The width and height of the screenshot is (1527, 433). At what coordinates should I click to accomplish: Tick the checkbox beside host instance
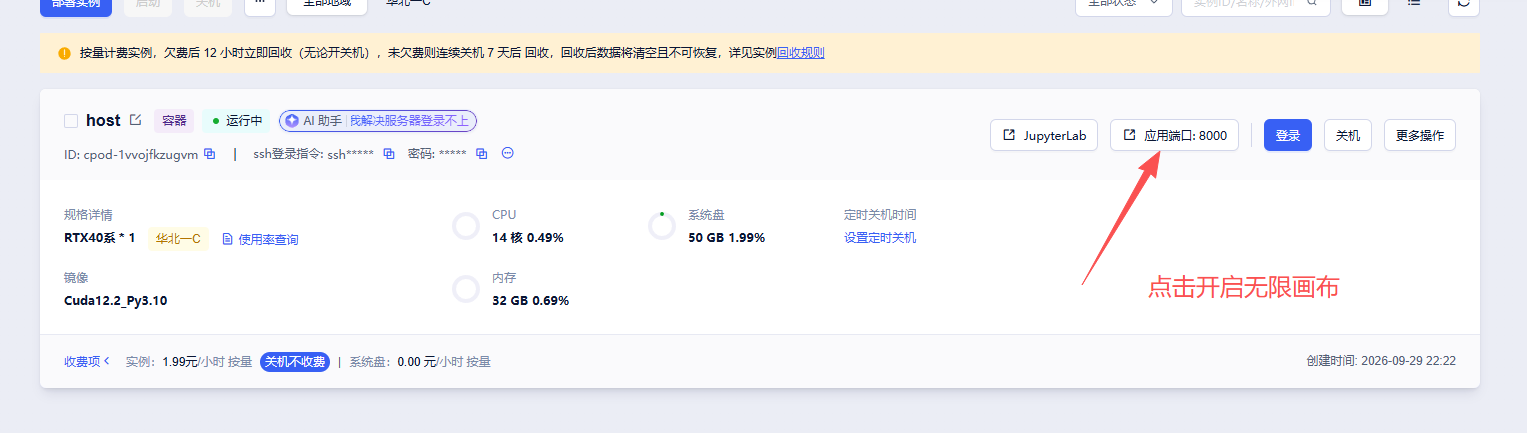click(x=71, y=121)
